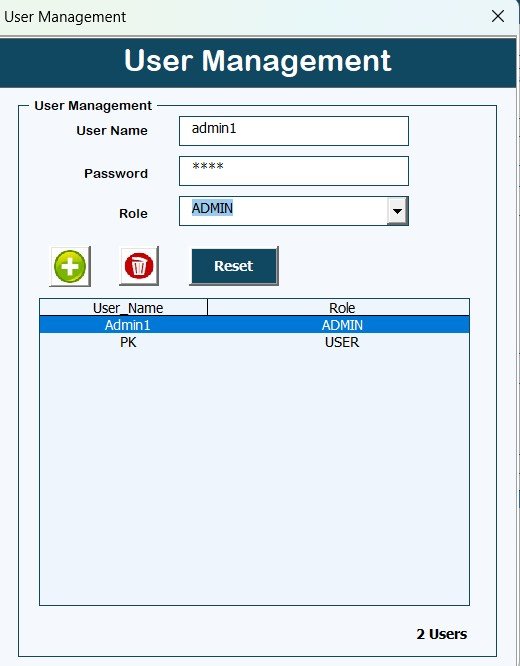Click the Role column header in list
This screenshot has height=666, width=520.
pos(339,308)
